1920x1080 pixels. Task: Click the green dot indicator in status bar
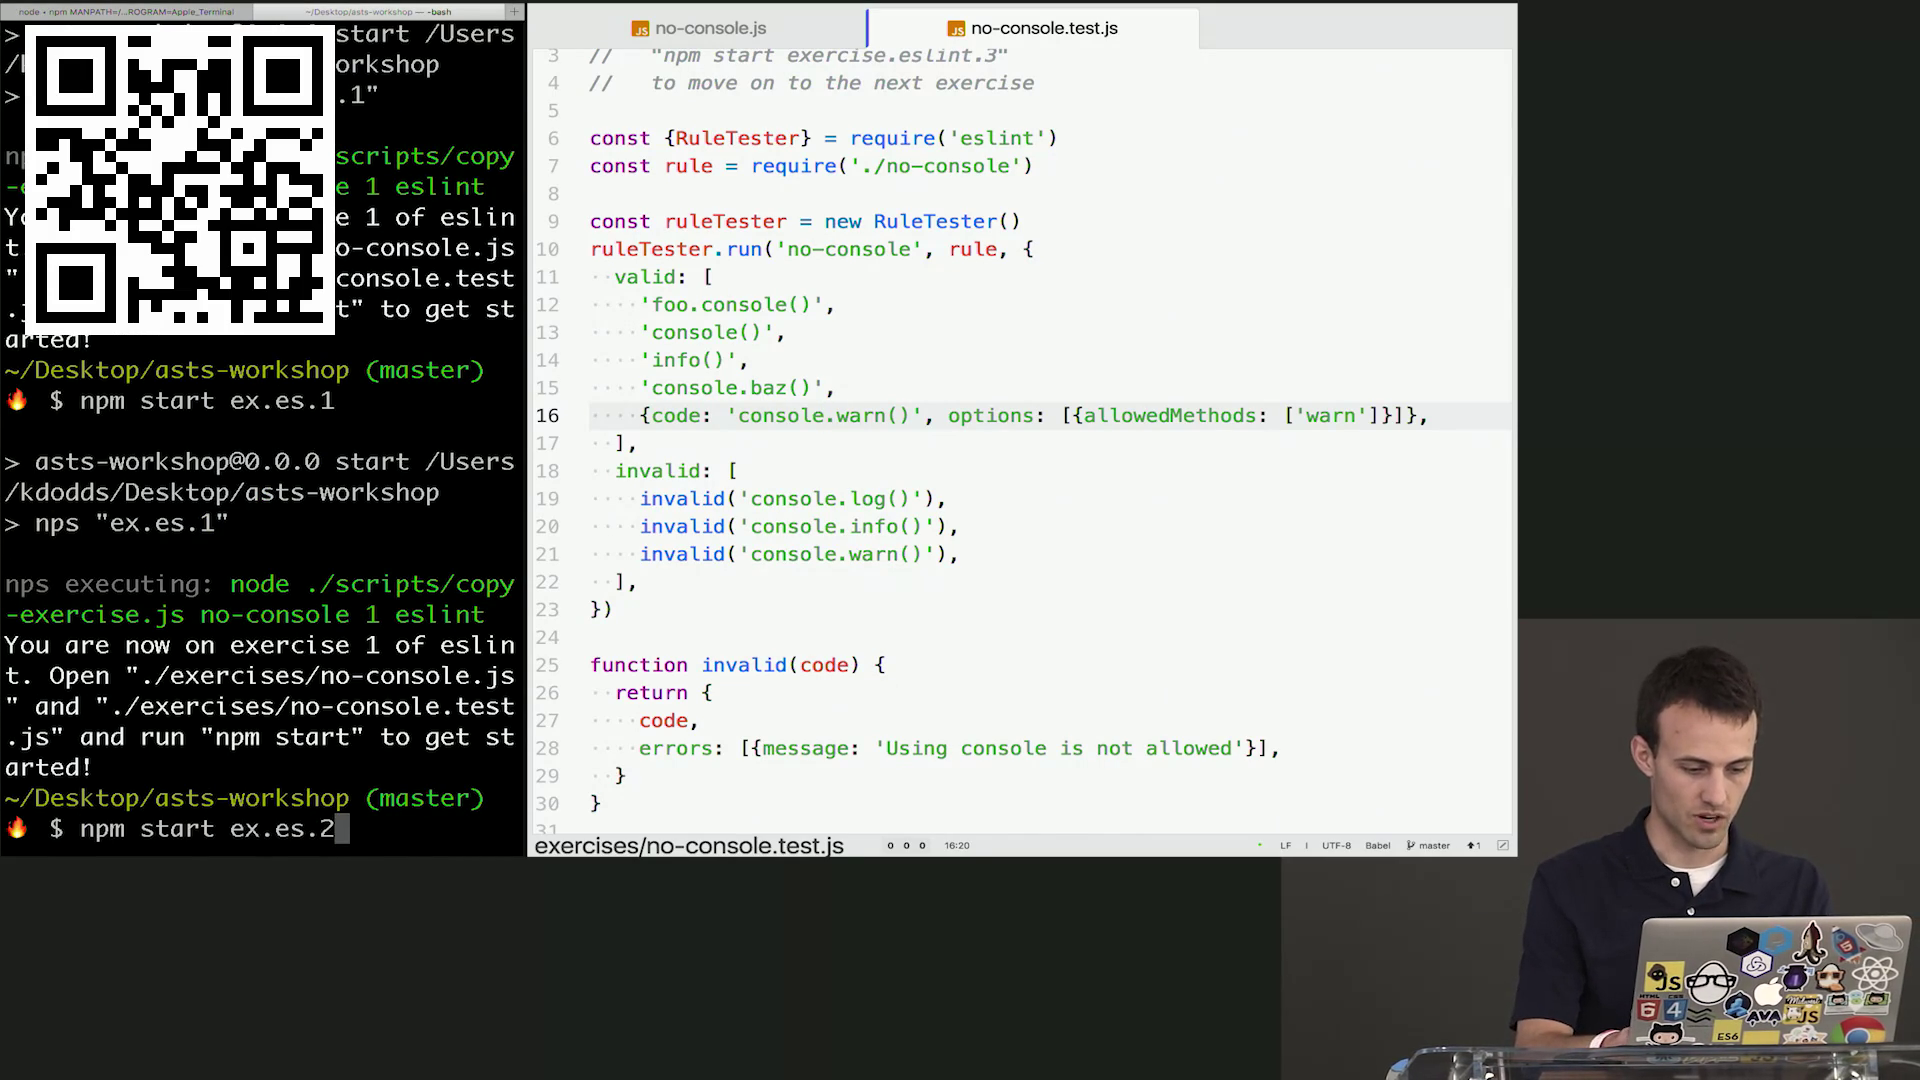1259,845
